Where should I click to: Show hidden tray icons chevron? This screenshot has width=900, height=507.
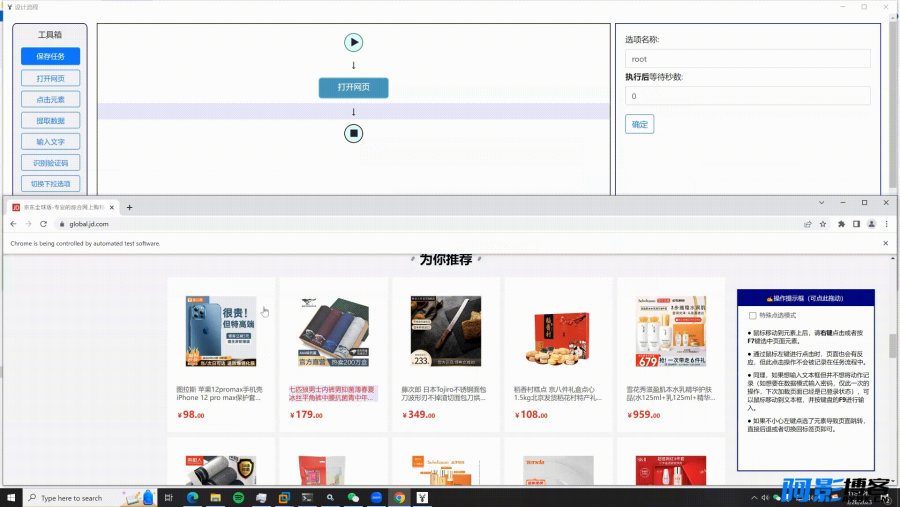(x=754, y=498)
